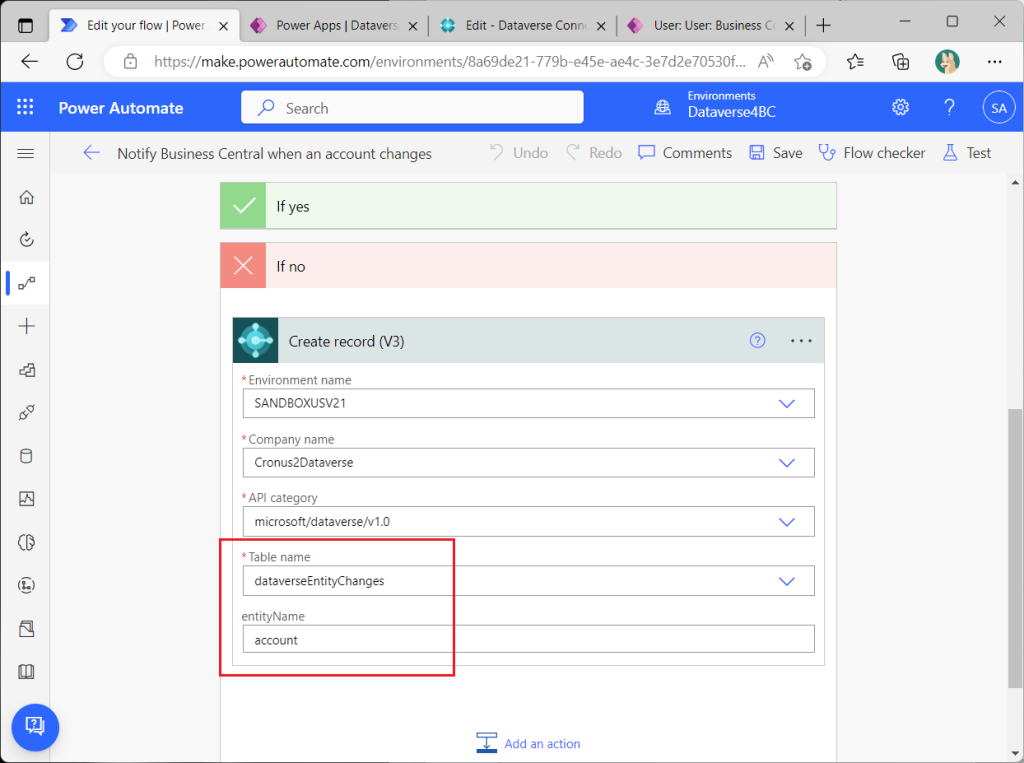This screenshot has width=1024, height=763.
Task: Open Process advisor icon in the sidebar
Action: pyautogui.click(x=26, y=585)
